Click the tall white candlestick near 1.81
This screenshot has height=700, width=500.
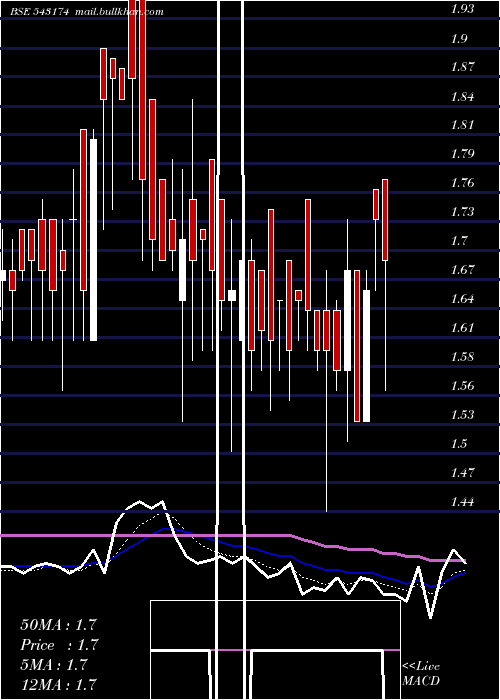pos(93,240)
